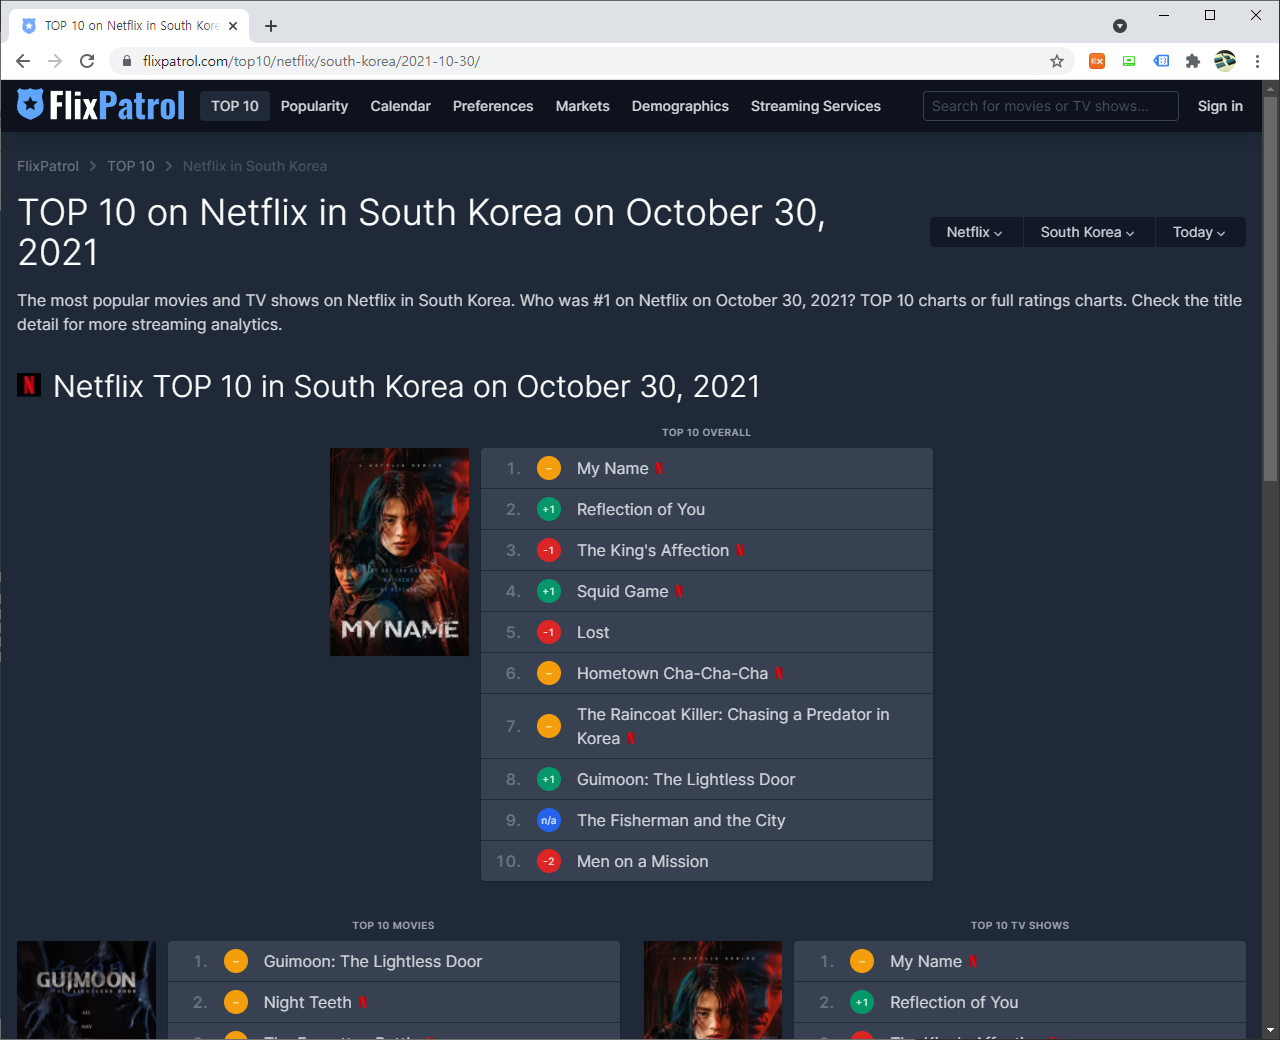Click the green extension icon
1280x1040 pixels.
1129,61
